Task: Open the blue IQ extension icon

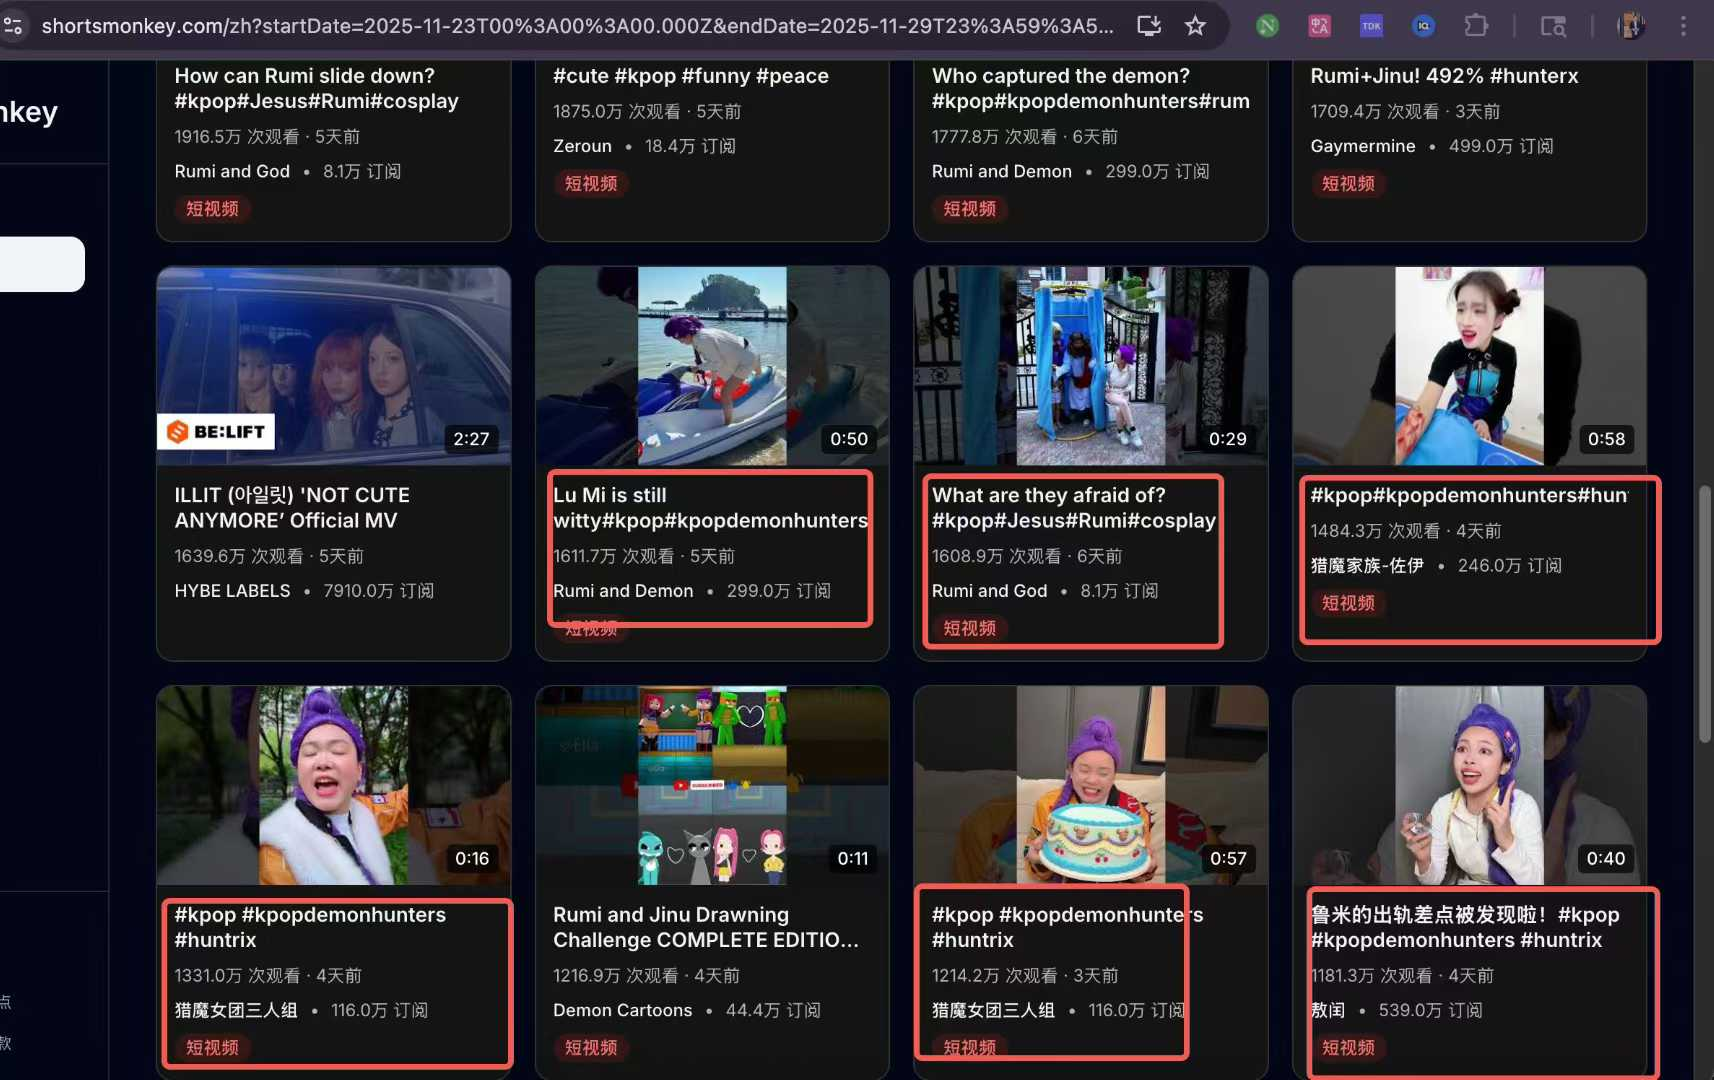Action: coord(1423,26)
